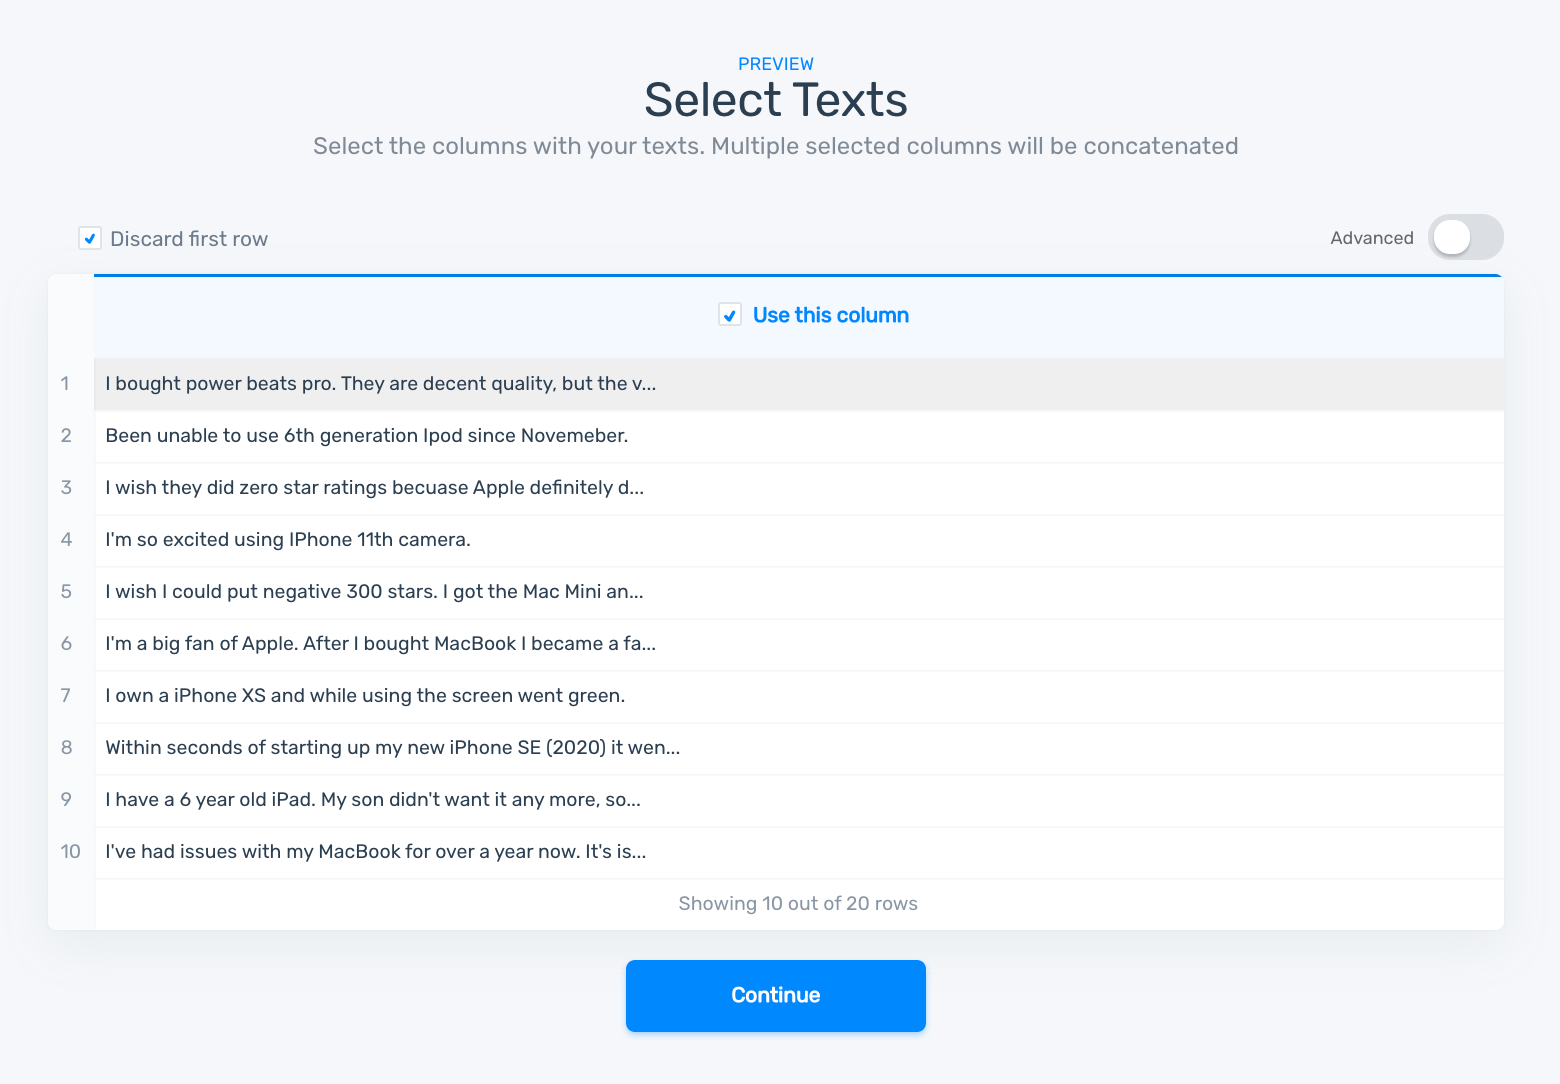Uncheck the Use this column checkbox

point(730,315)
